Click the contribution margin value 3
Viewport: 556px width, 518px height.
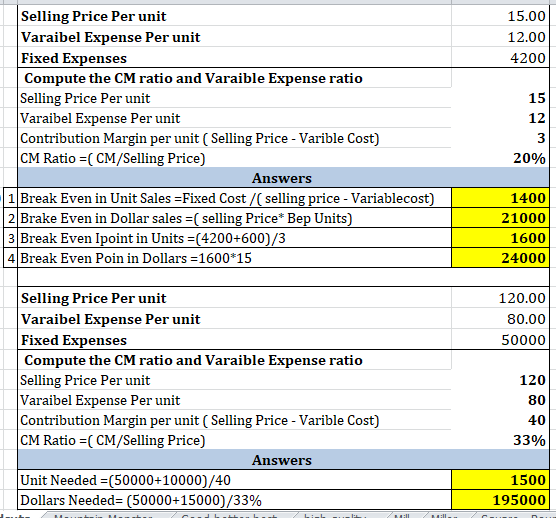[x=500, y=138]
